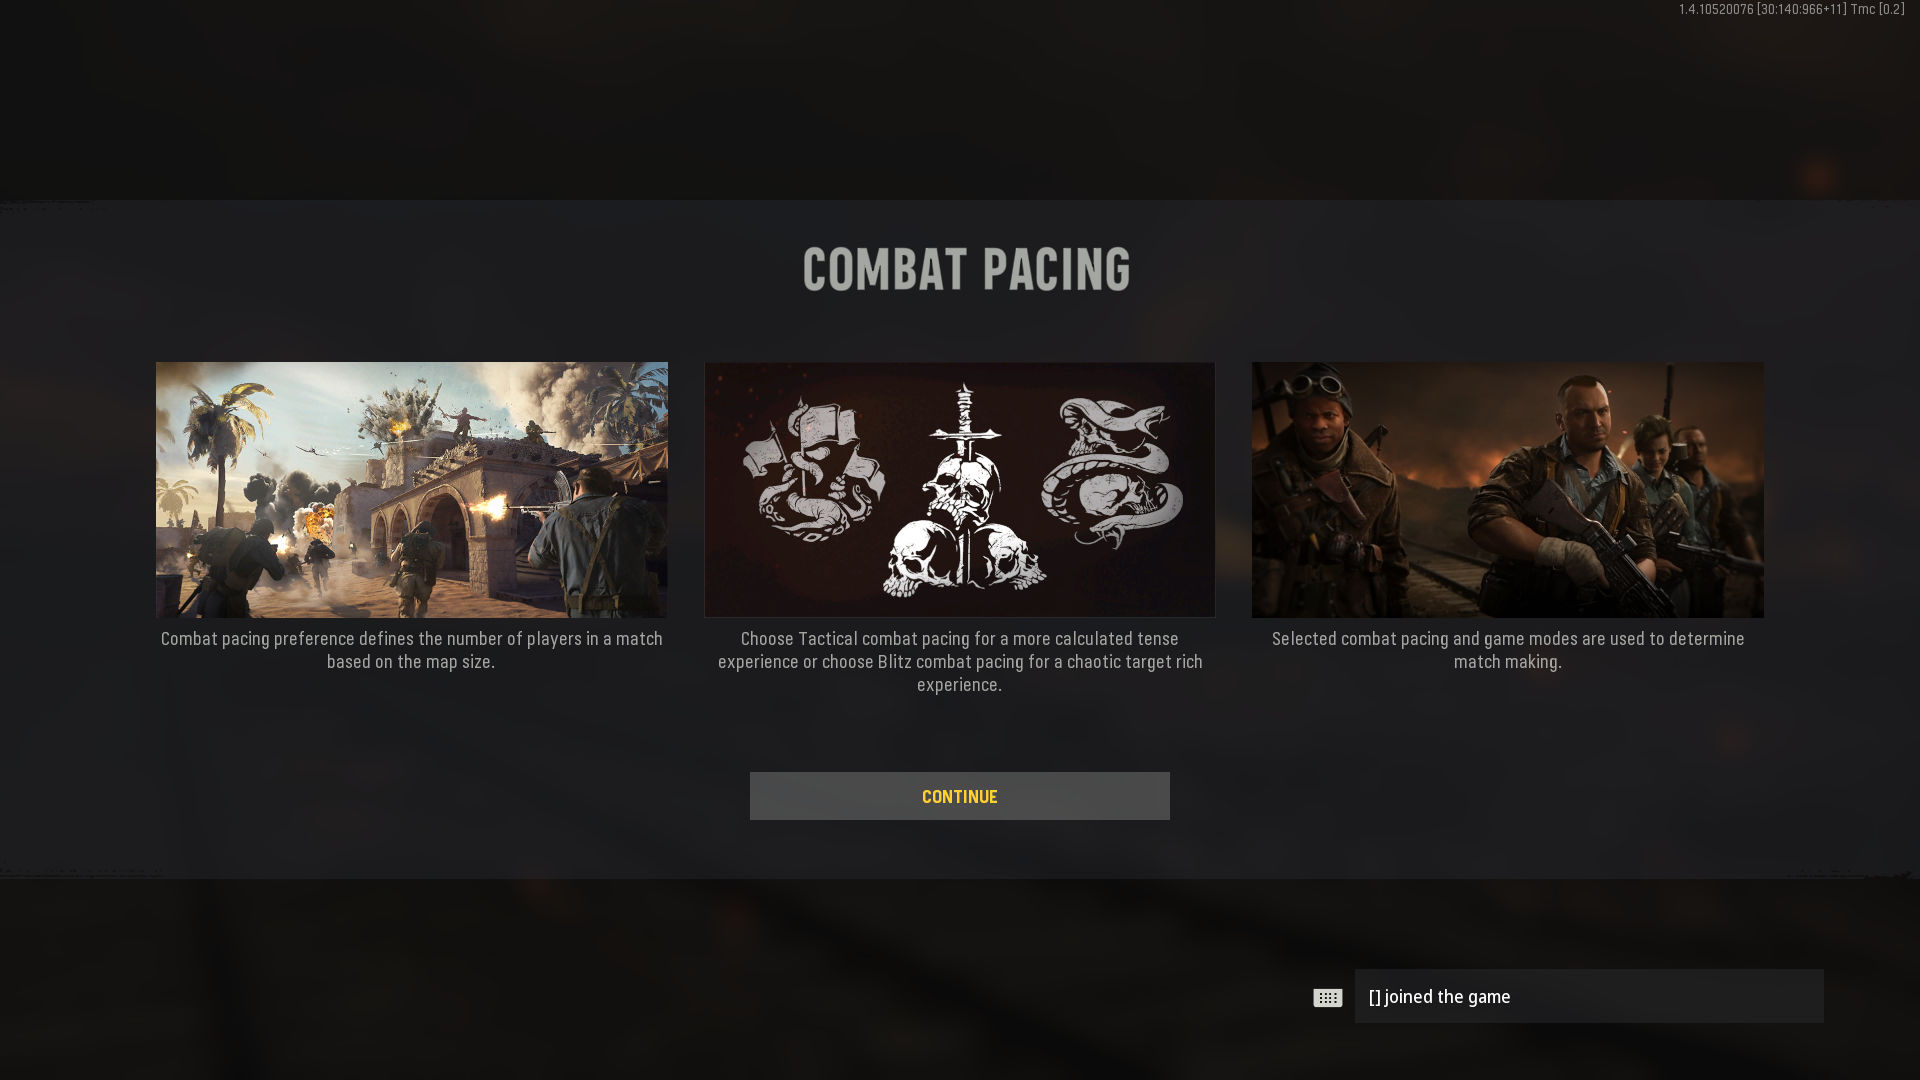Click the build version text
This screenshot has width=1920, height=1080.
tap(1791, 9)
